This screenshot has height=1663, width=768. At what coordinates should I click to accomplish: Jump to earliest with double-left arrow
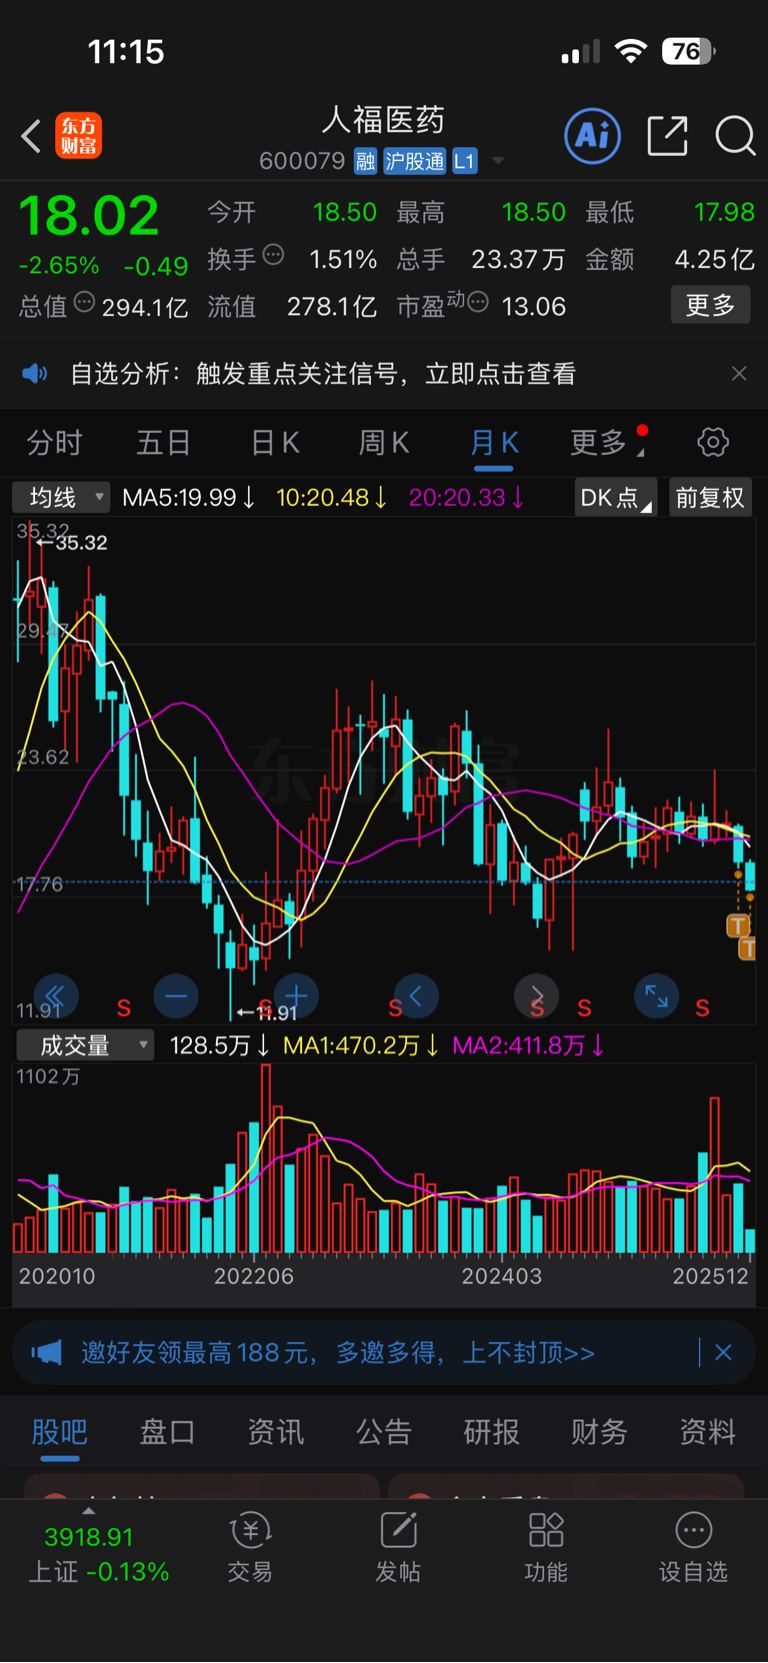[x=56, y=996]
